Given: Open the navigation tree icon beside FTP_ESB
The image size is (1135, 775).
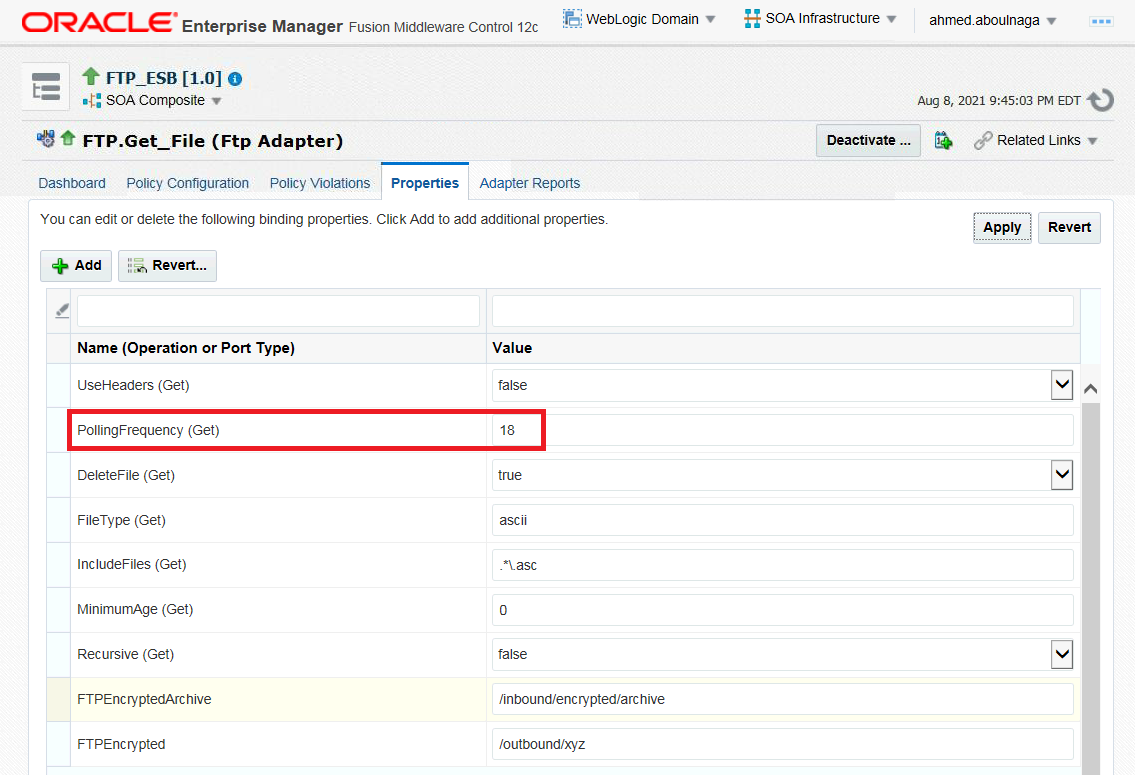Looking at the screenshot, I should (45, 87).
